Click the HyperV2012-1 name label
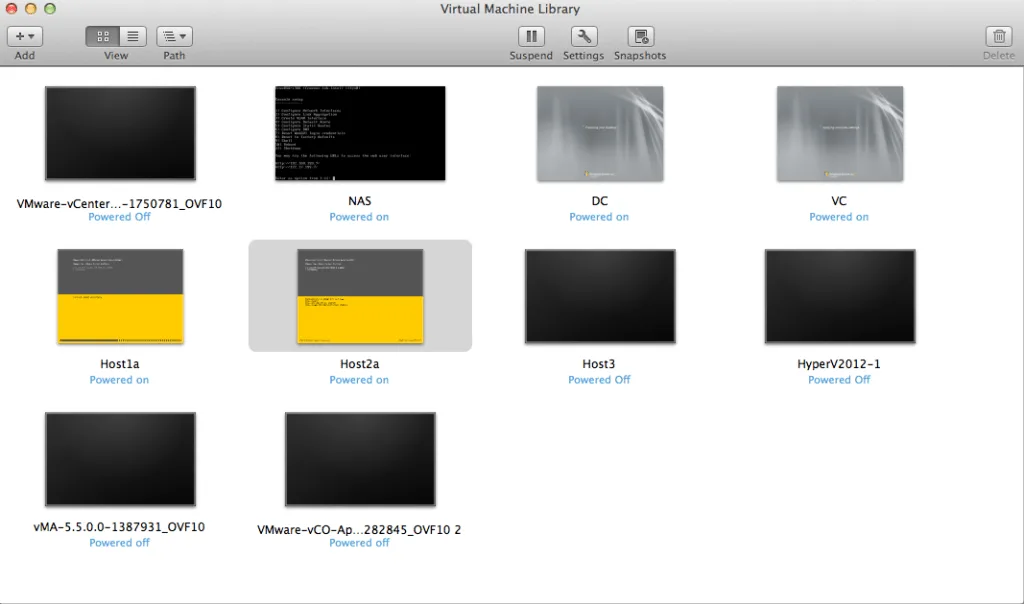This screenshot has height=604, width=1024. (839, 364)
